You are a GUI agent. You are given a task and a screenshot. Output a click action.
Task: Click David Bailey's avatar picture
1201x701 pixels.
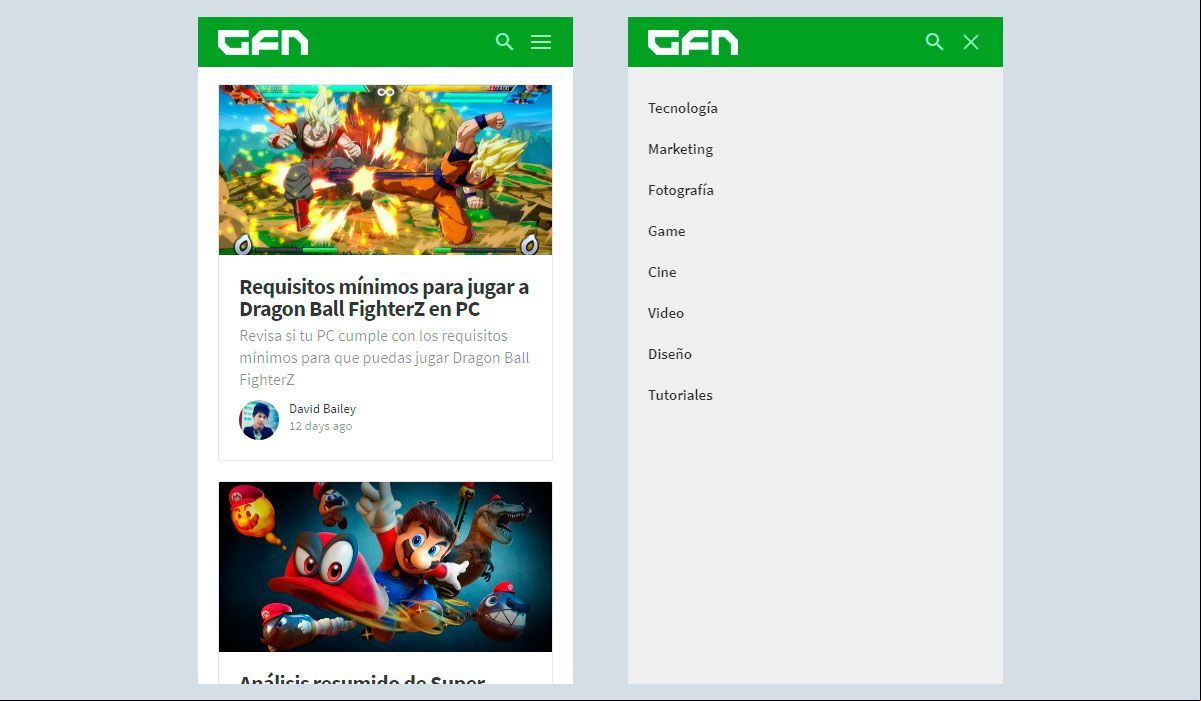259,420
